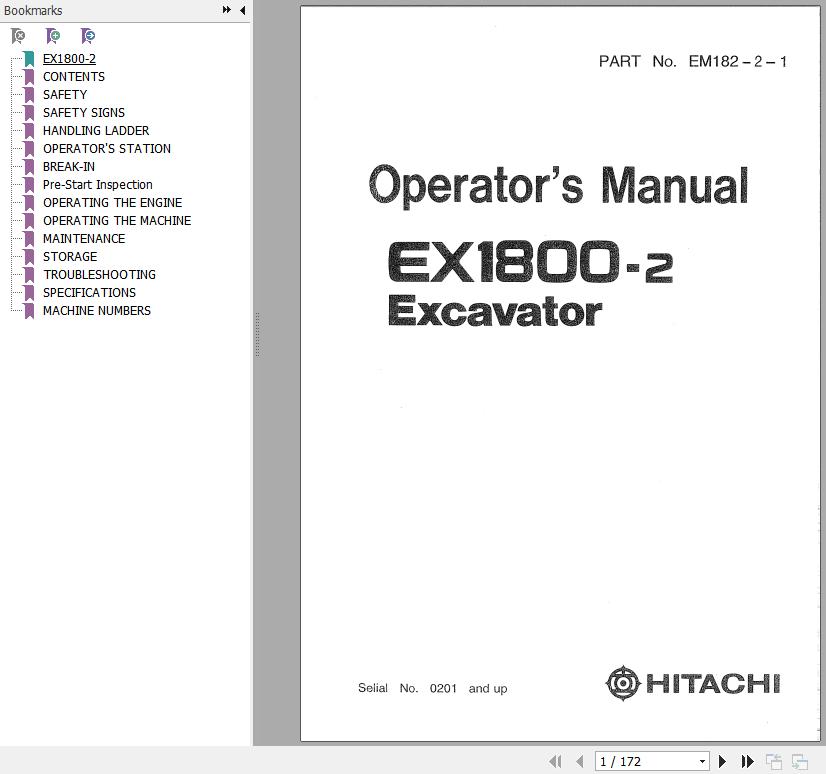
Task: Click the delete bookmark icon
Action: [18, 36]
